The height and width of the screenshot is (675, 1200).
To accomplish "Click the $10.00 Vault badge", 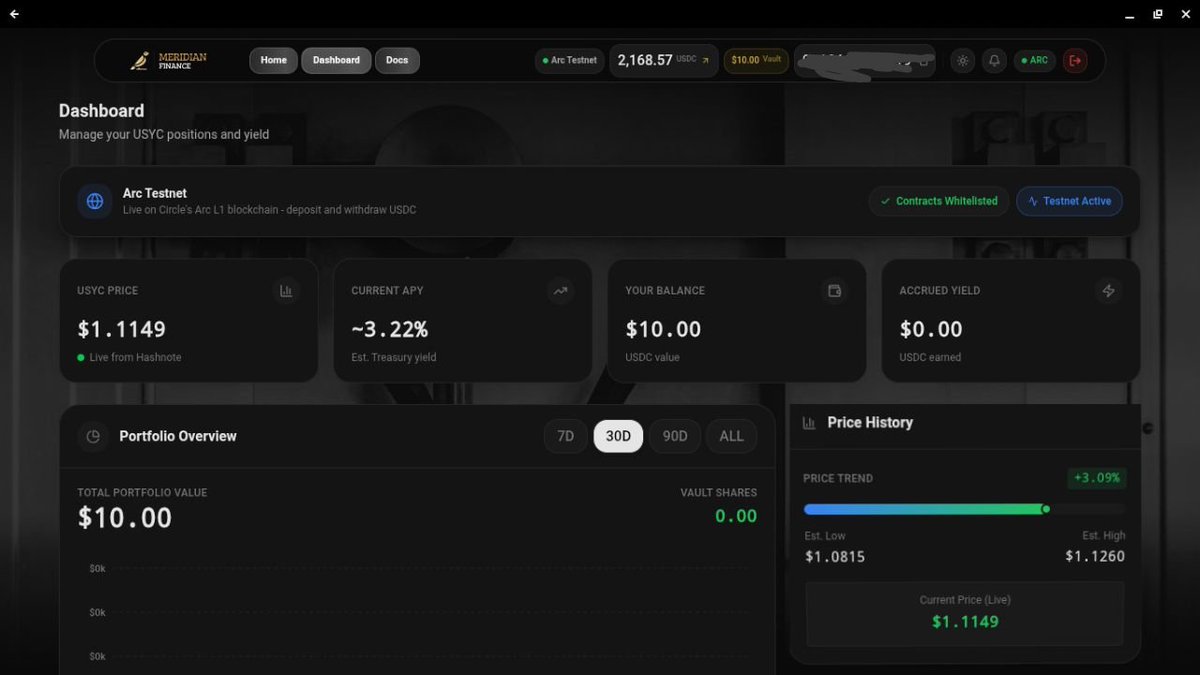I will click(756, 60).
